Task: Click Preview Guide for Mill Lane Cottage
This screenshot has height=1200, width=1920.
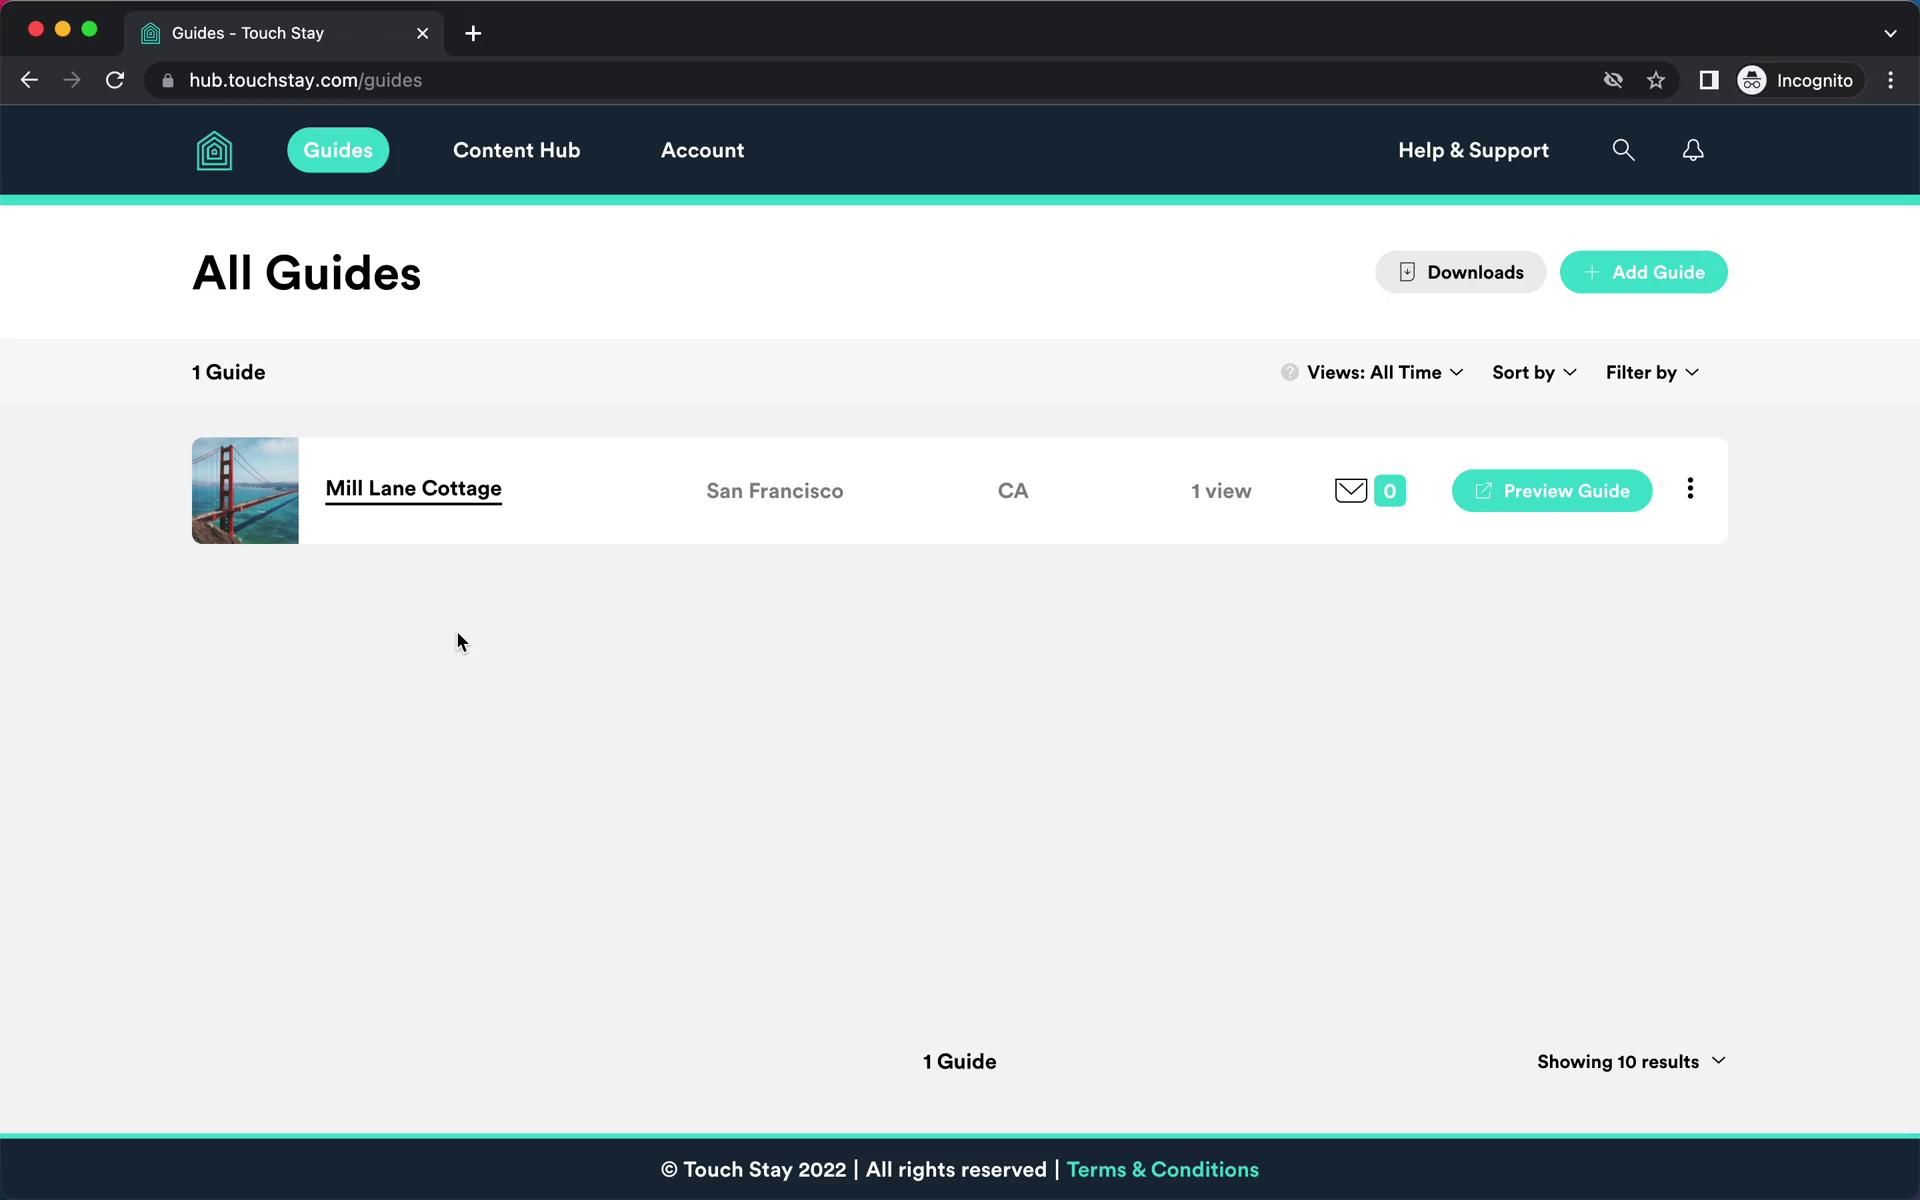Action: point(1551,491)
